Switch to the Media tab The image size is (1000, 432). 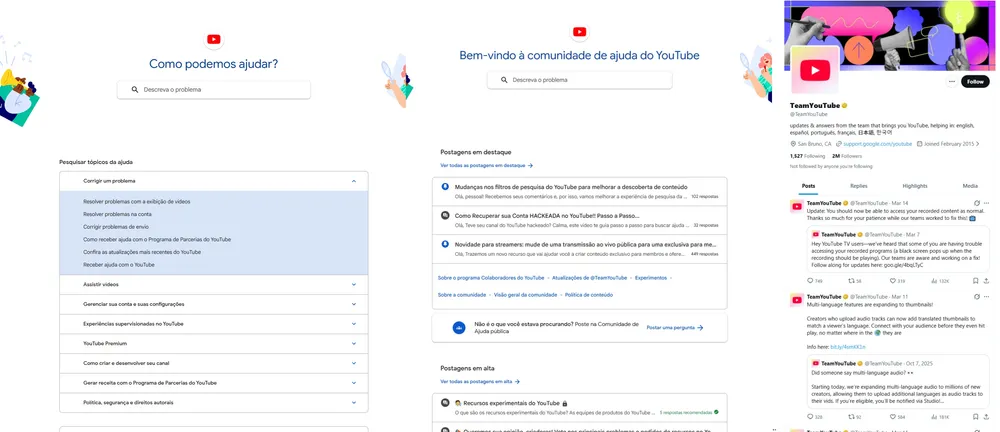tap(970, 186)
